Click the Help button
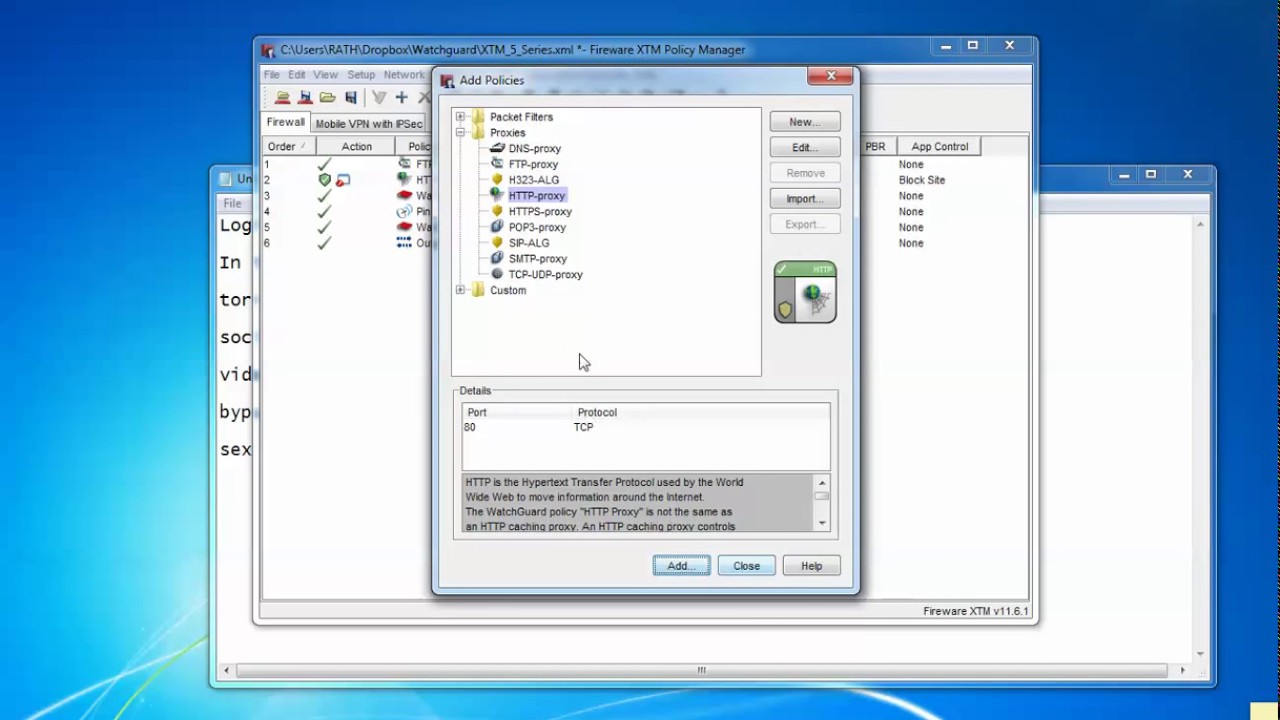 tap(811, 566)
